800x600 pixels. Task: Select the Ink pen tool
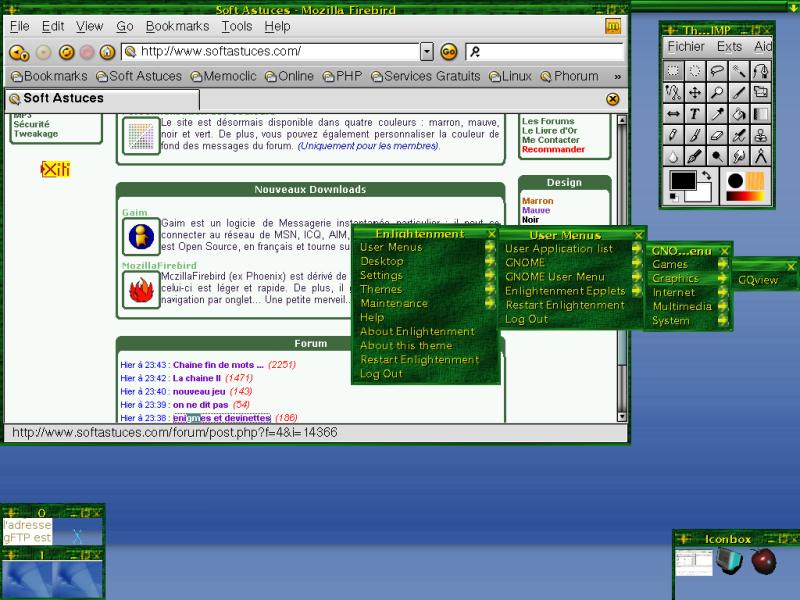695,157
